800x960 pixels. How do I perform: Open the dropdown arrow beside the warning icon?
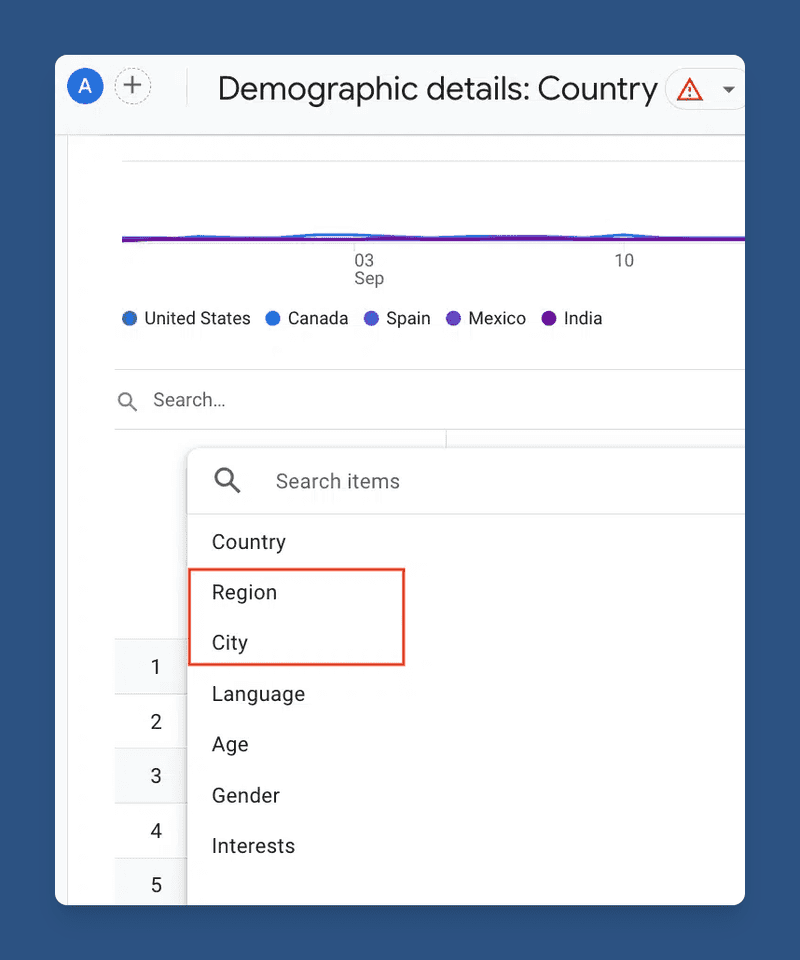coord(728,90)
